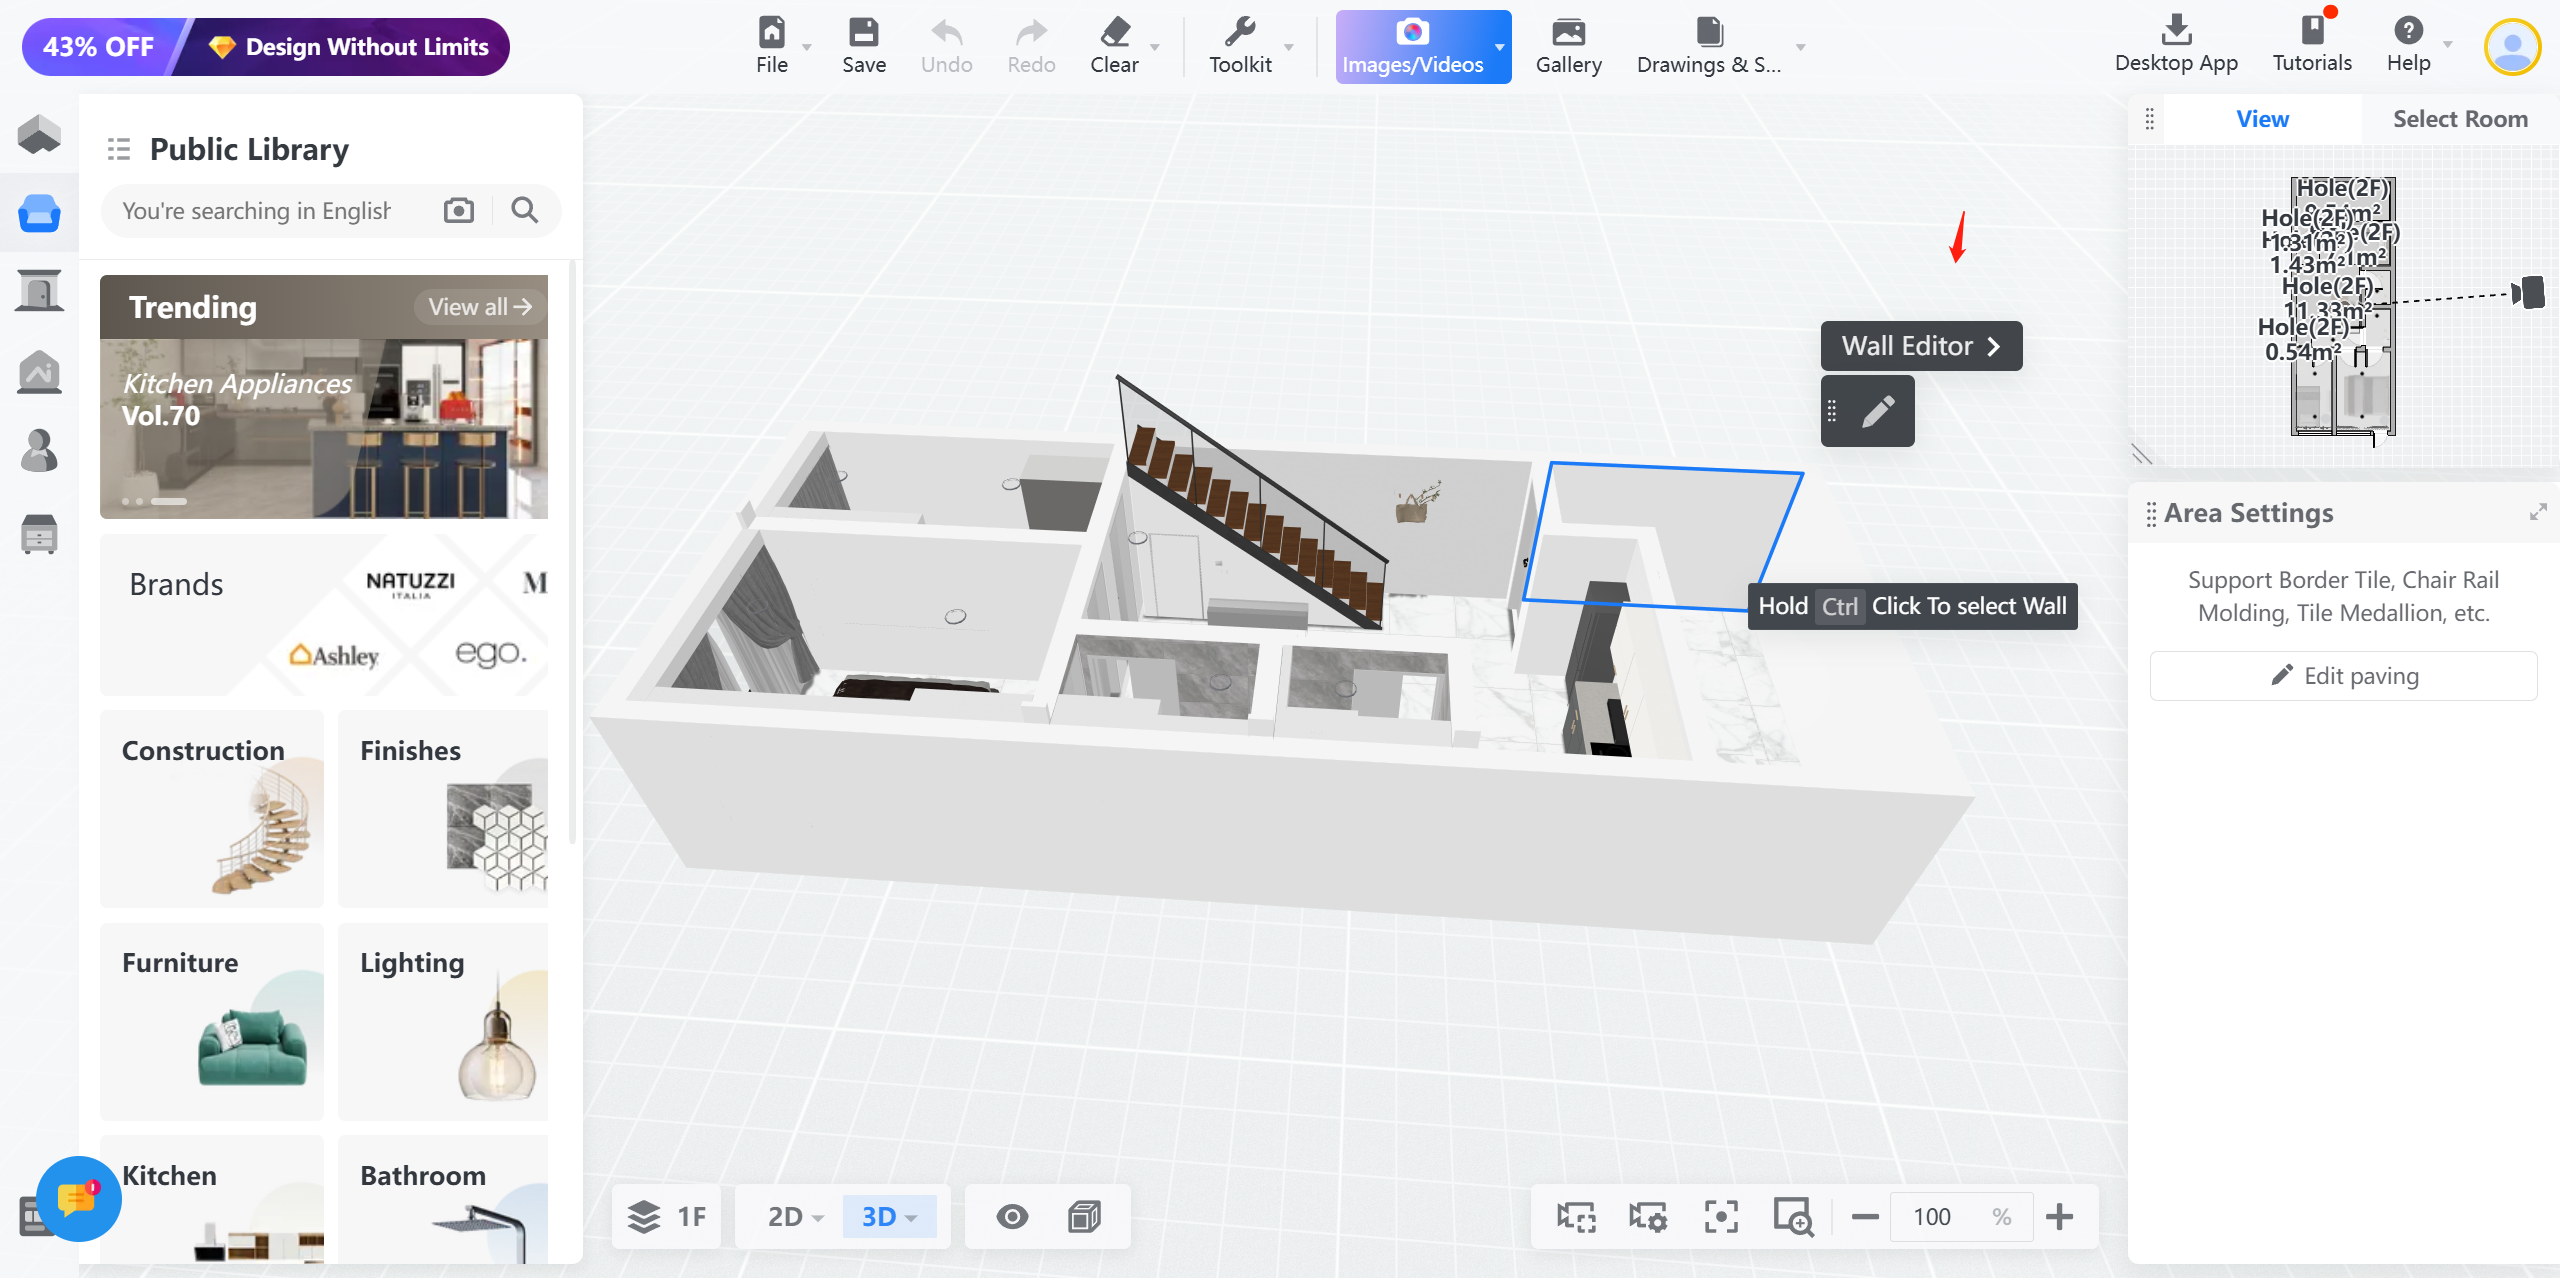Expand the Images/Videos dropdown arrow

pos(1499,47)
